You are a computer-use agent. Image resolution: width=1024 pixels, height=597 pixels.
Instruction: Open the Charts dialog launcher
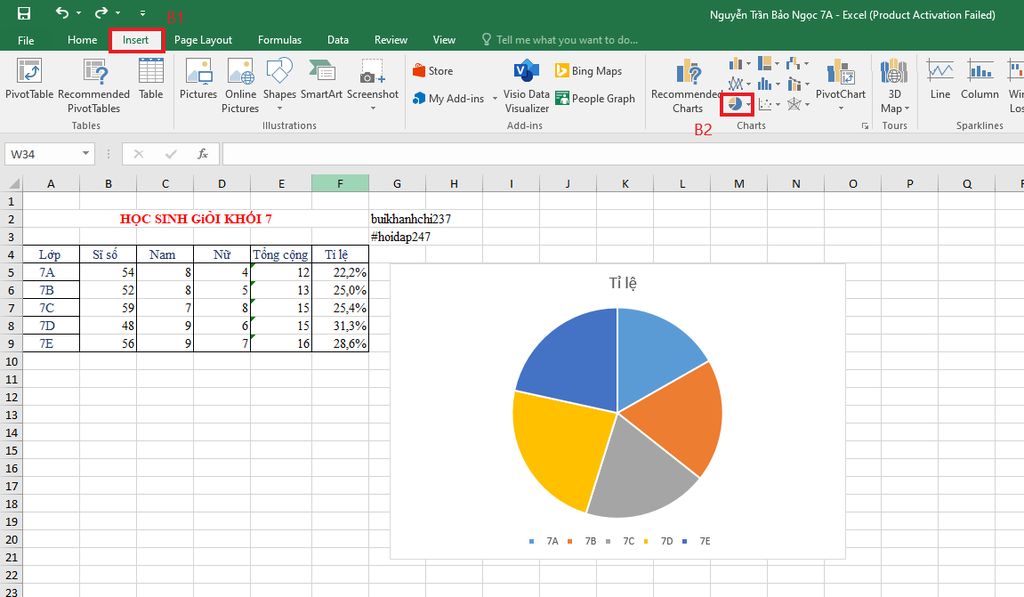(865, 125)
